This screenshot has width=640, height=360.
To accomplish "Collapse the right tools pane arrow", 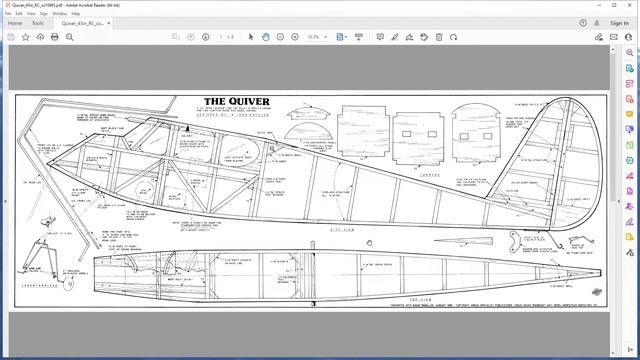I will 630,349.
